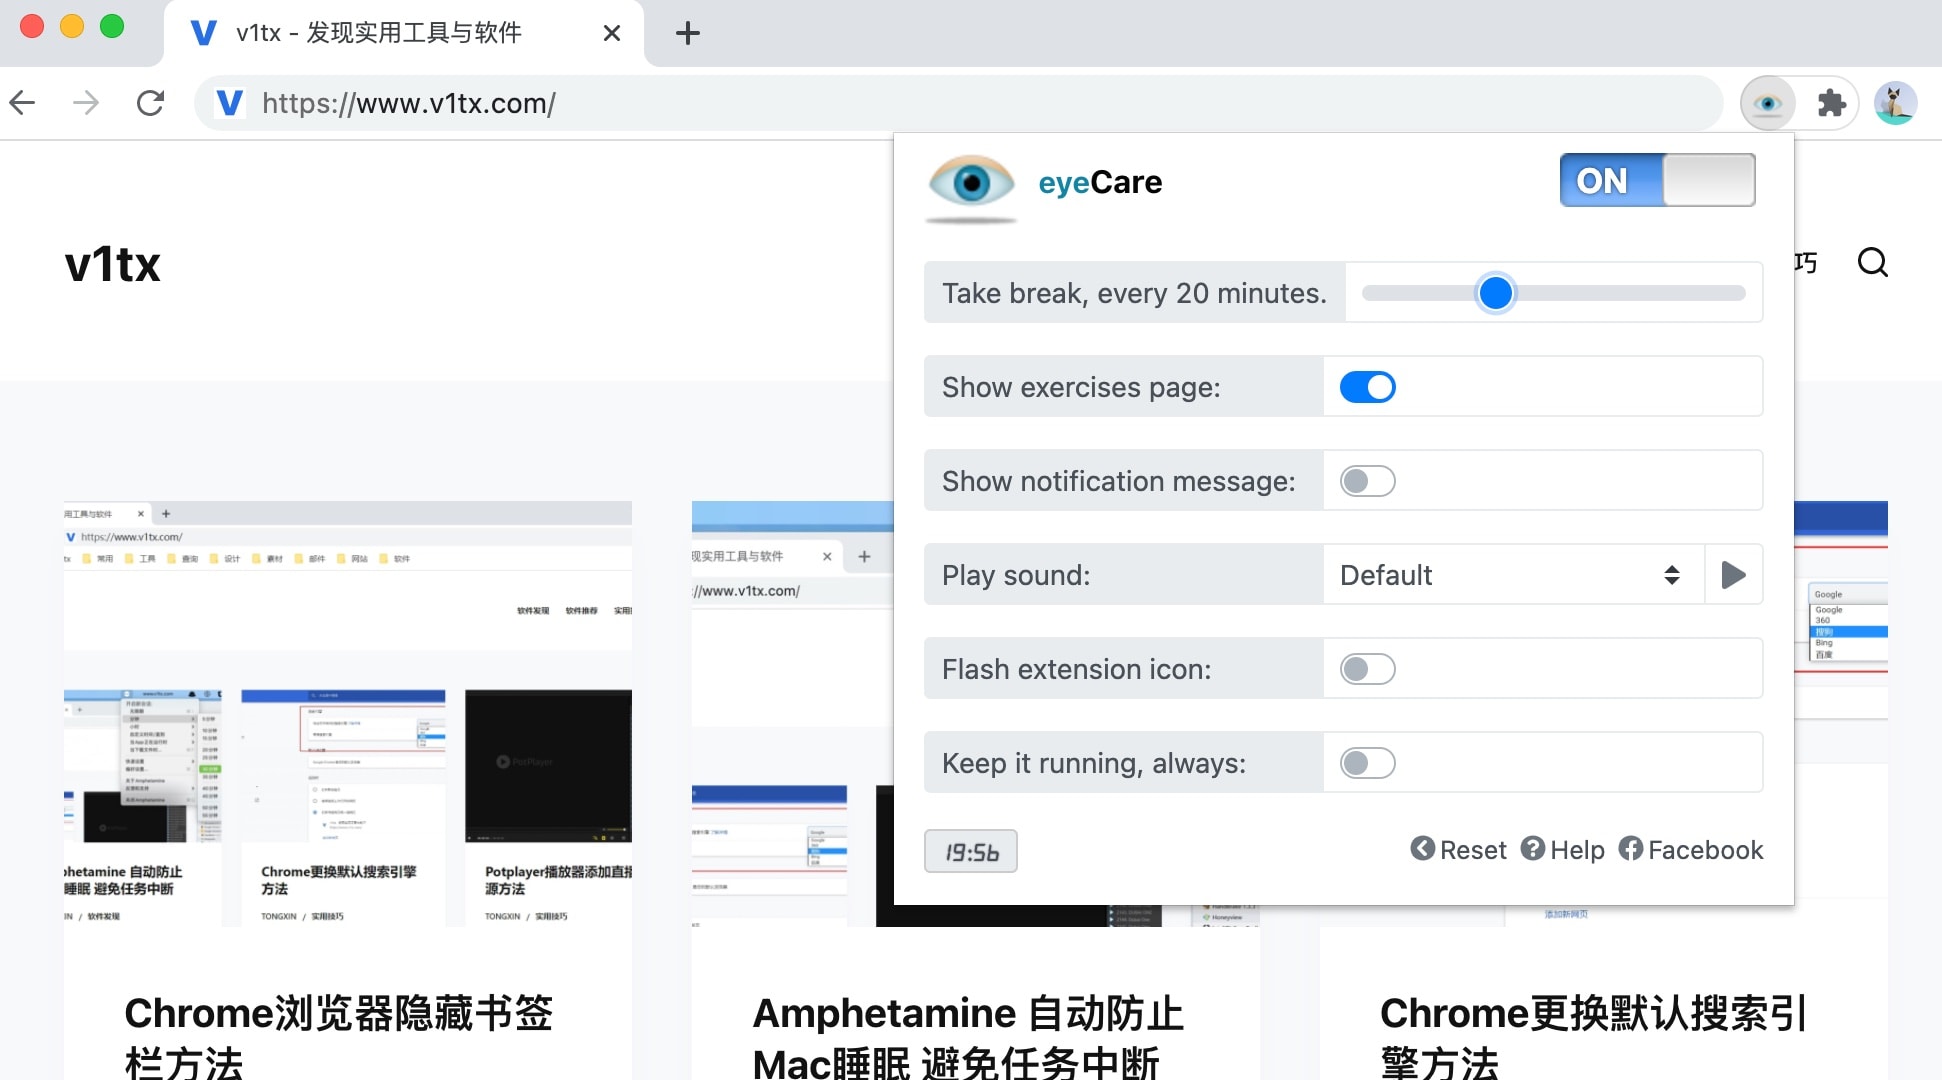This screenshot has width=1942, height=1080.
Task: Turn off the eyeCare ON switch
Action: [1656, 181]
